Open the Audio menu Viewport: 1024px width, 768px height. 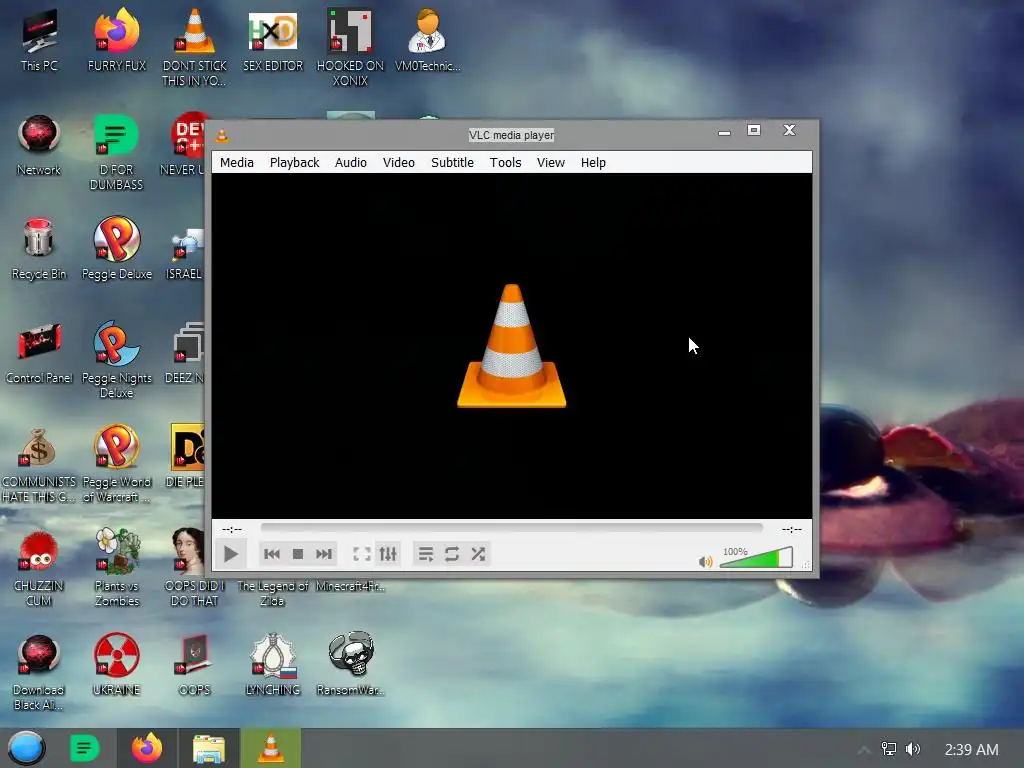pyautogui.click(x=351, y=163)
